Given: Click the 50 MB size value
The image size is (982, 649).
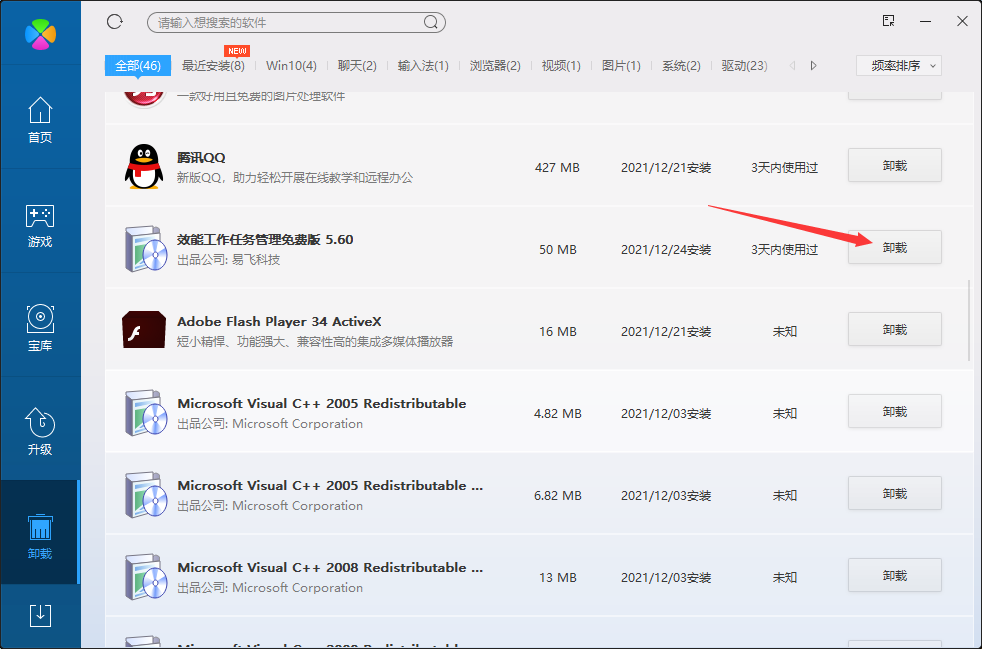Looking at the screenshot, I should [557, 249].
